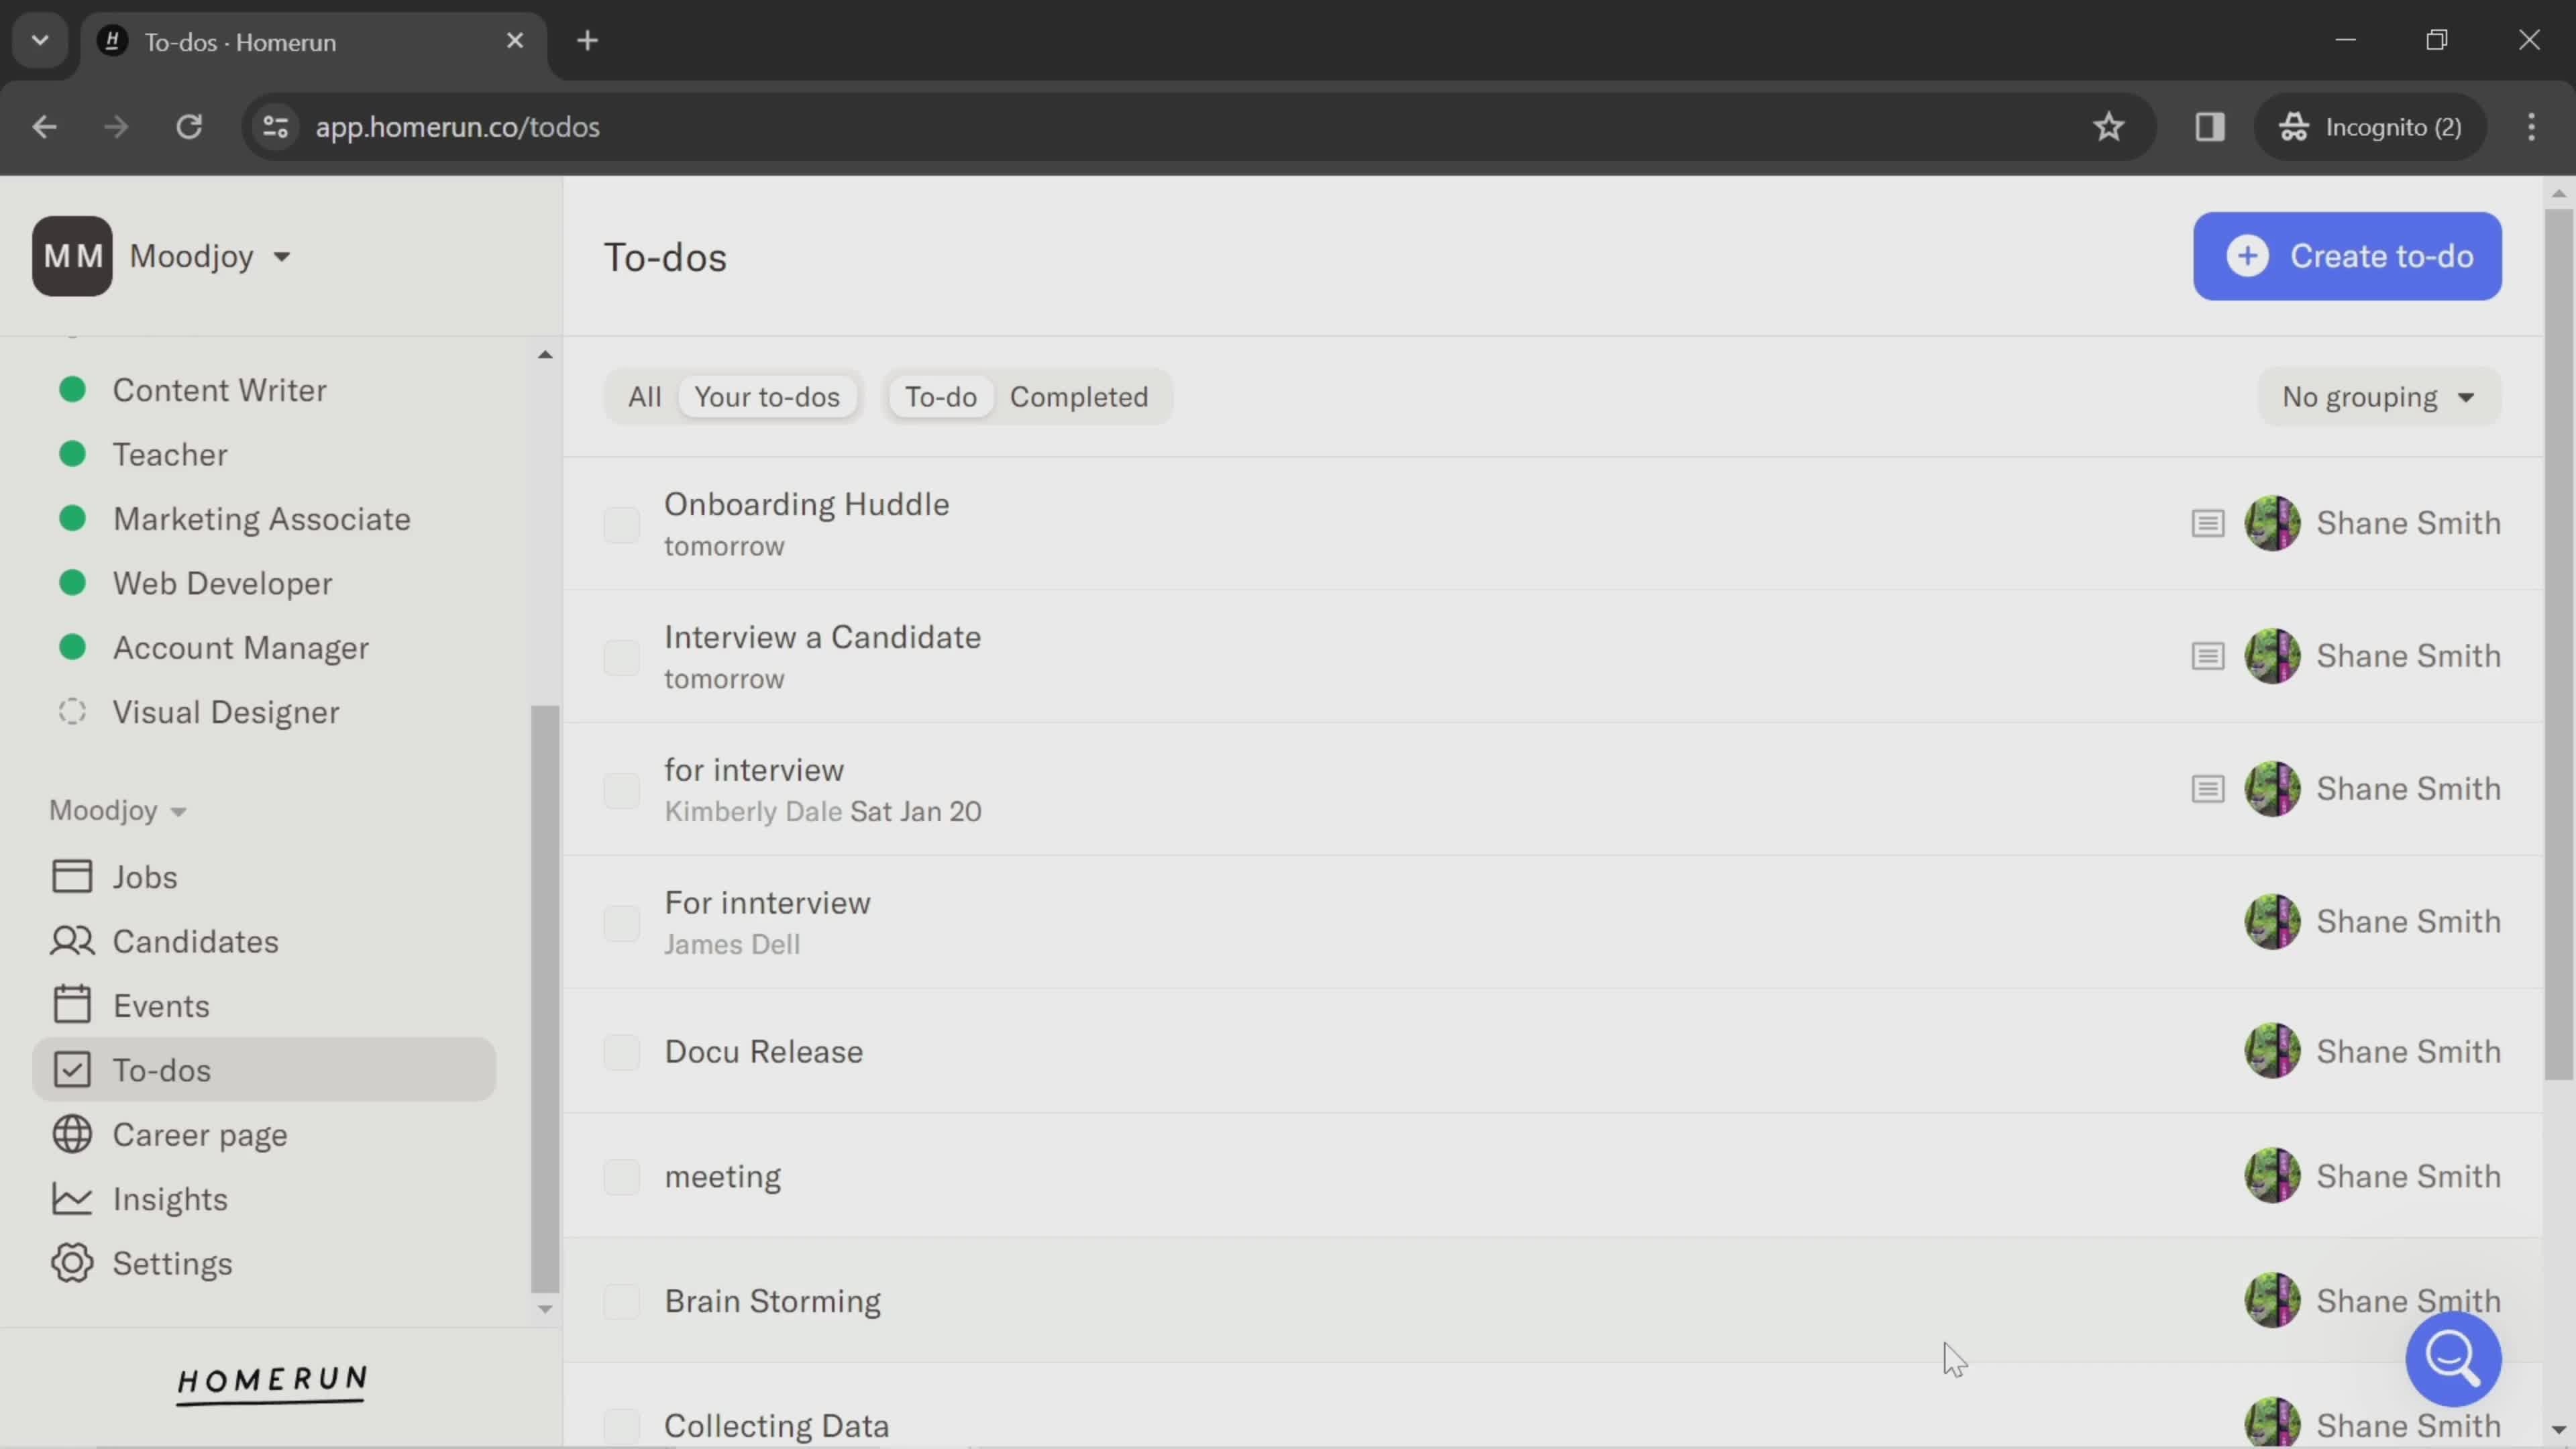Show All to-dos filter
This screenshot has height=1449, width=2576.
coord(644,397)
